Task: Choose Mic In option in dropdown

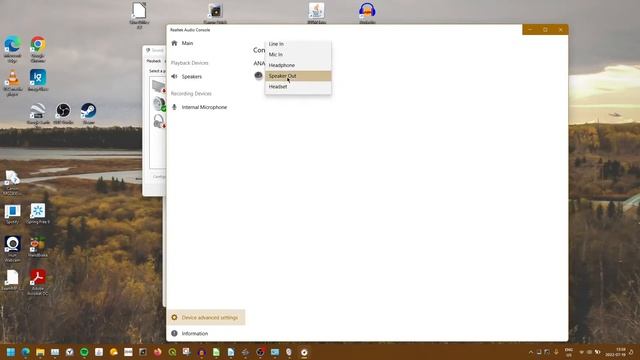Action: point(298,55)
